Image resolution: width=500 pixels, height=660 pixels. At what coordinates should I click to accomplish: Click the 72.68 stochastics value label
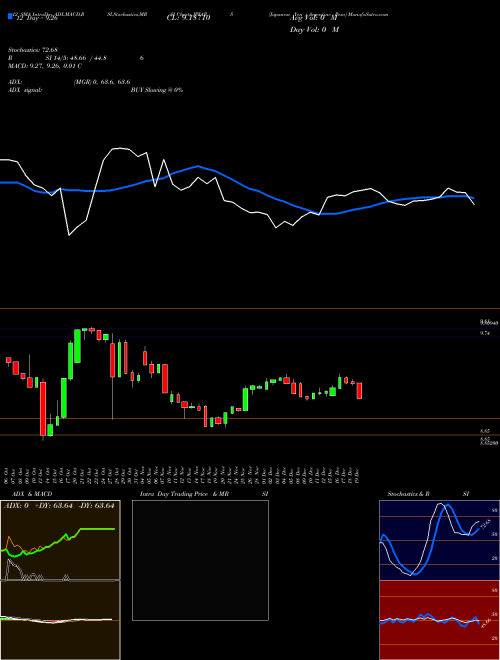[486, 525]
